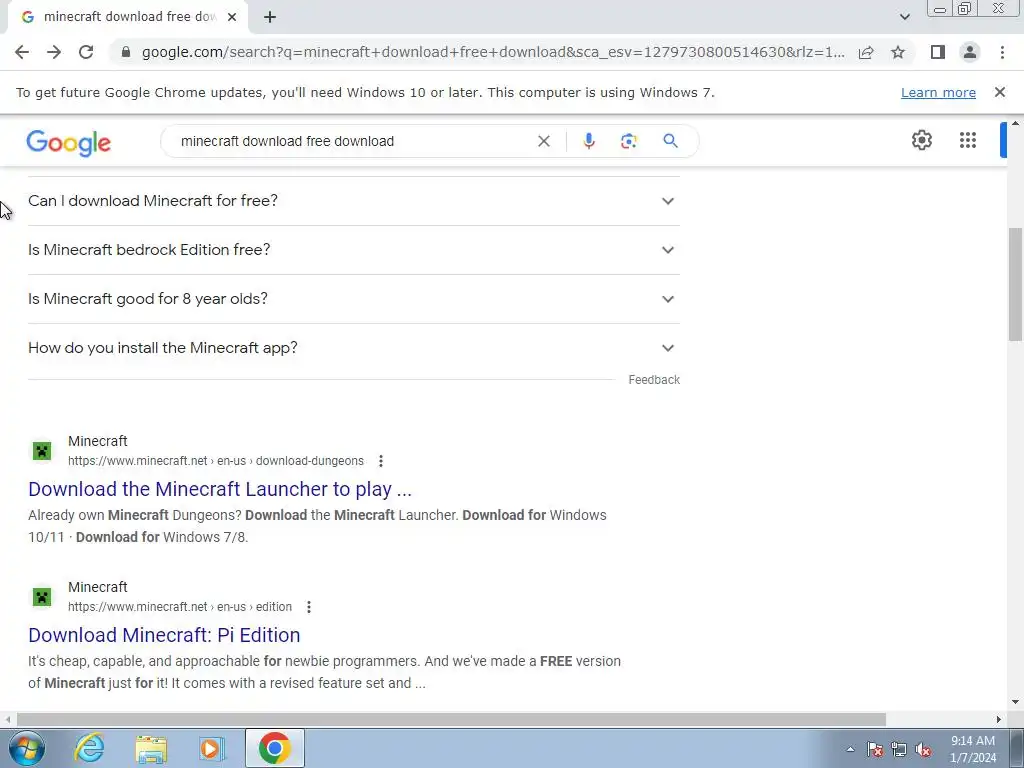Viewport: 1024px width, 768px height.
Task: Open more options for the edition result
Action: 309,607
